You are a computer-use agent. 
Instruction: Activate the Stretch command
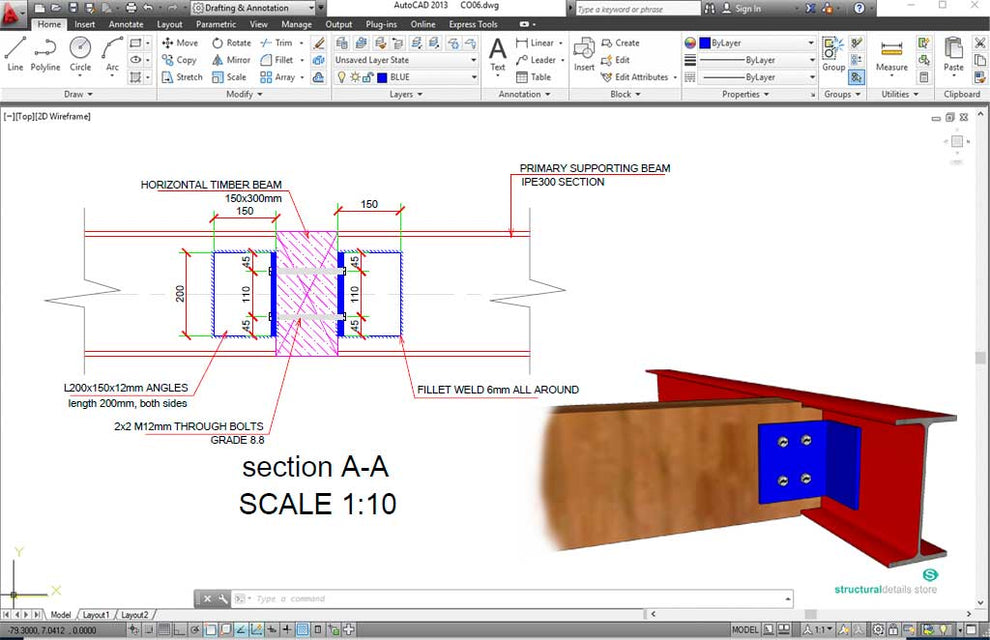tap(182, 77)
